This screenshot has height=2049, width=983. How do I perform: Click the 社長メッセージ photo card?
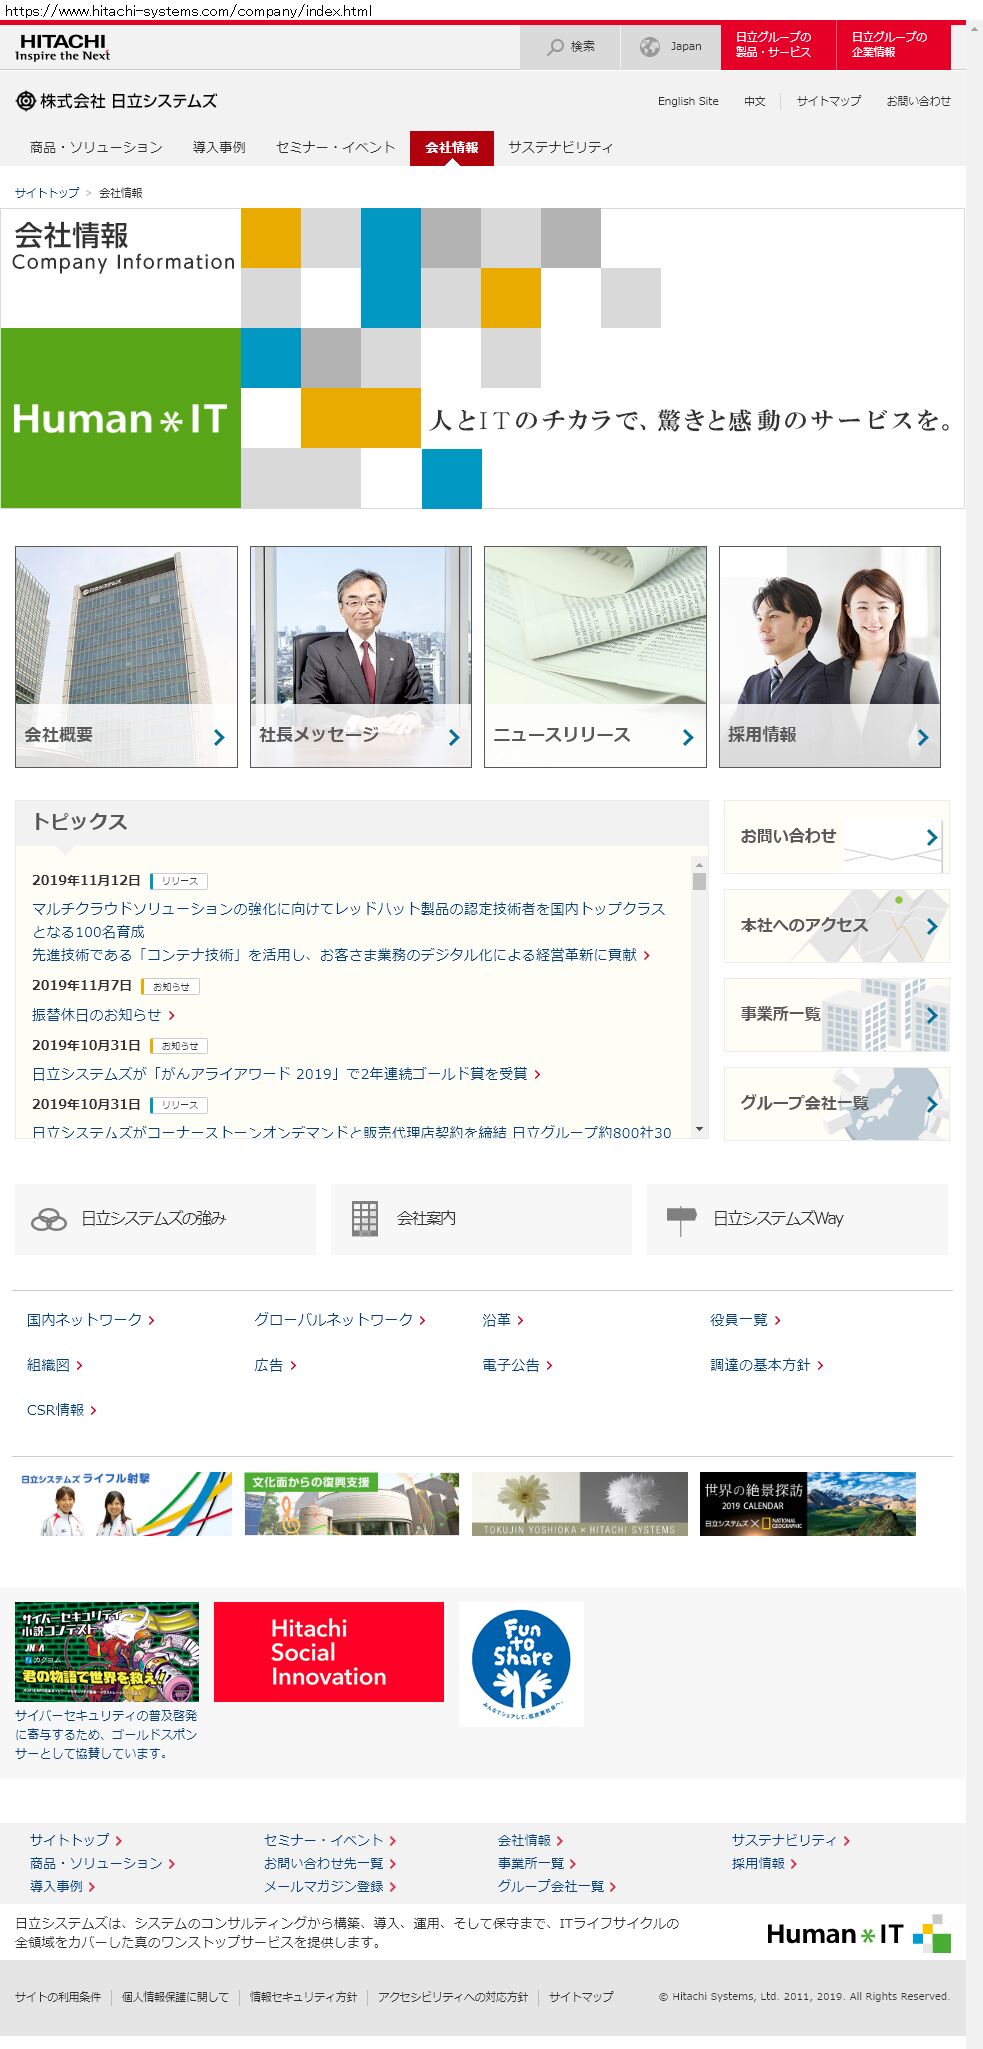point(360,656)
